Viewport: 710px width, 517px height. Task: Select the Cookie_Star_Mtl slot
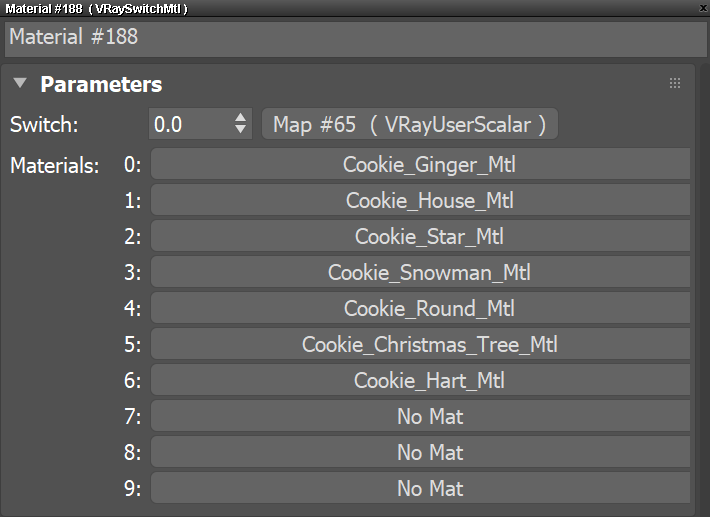[x=420, y=236]
